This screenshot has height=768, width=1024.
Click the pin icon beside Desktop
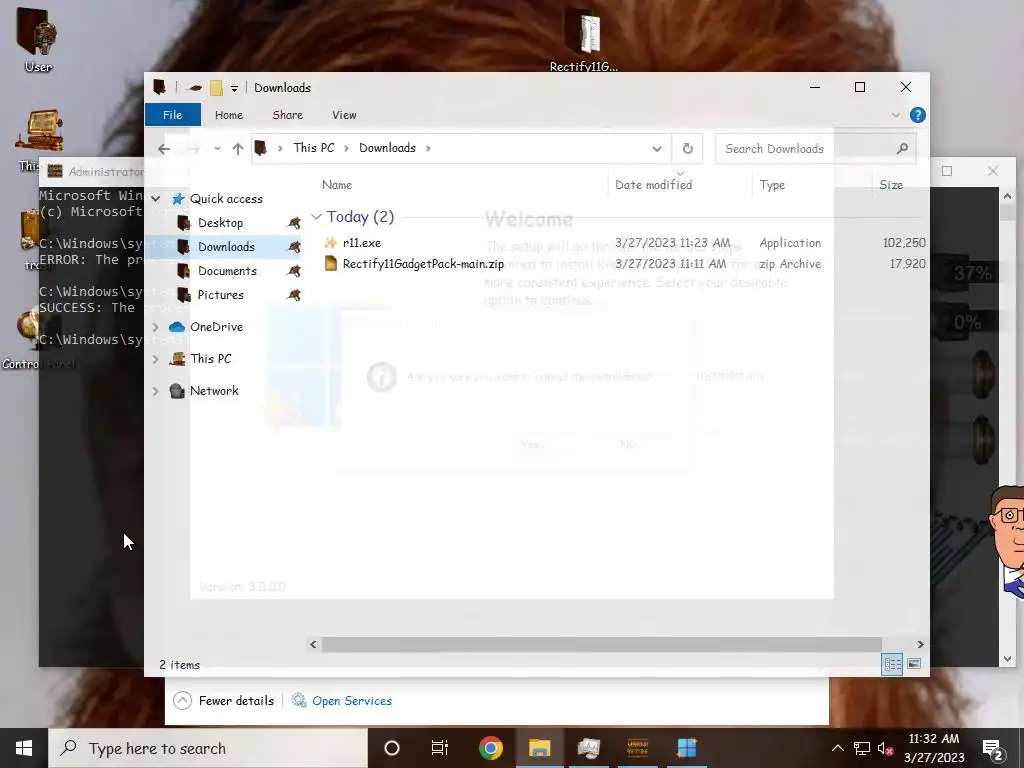tap(294, 223)
